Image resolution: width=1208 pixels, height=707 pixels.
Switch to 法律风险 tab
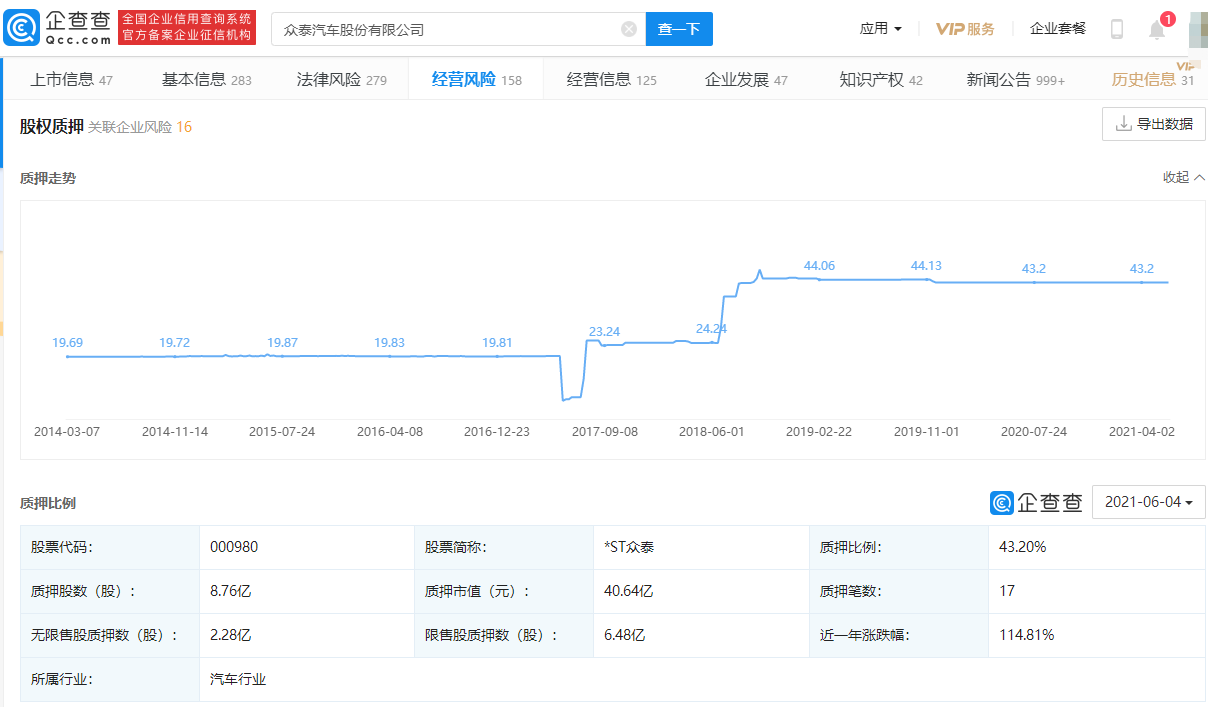(341, 80)
